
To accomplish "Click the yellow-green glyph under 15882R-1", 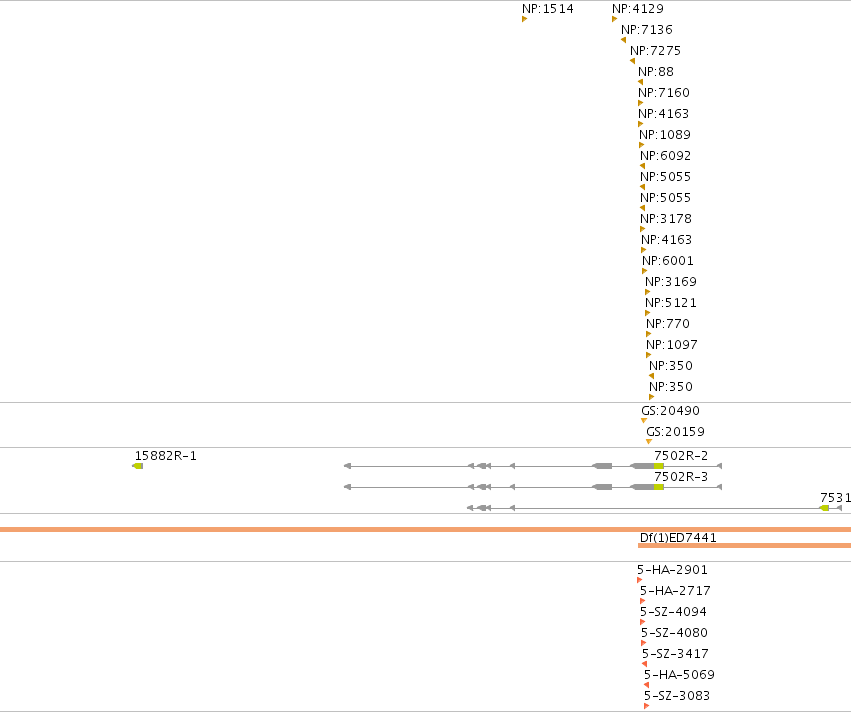I will pyautogui.click(x=138, y=466).
